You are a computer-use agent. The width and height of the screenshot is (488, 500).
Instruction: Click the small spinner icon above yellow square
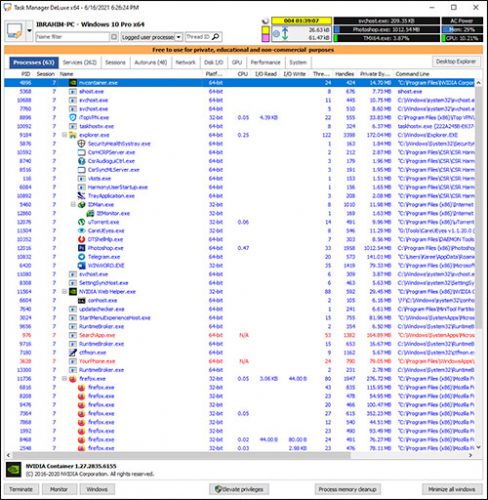[265, 21]
